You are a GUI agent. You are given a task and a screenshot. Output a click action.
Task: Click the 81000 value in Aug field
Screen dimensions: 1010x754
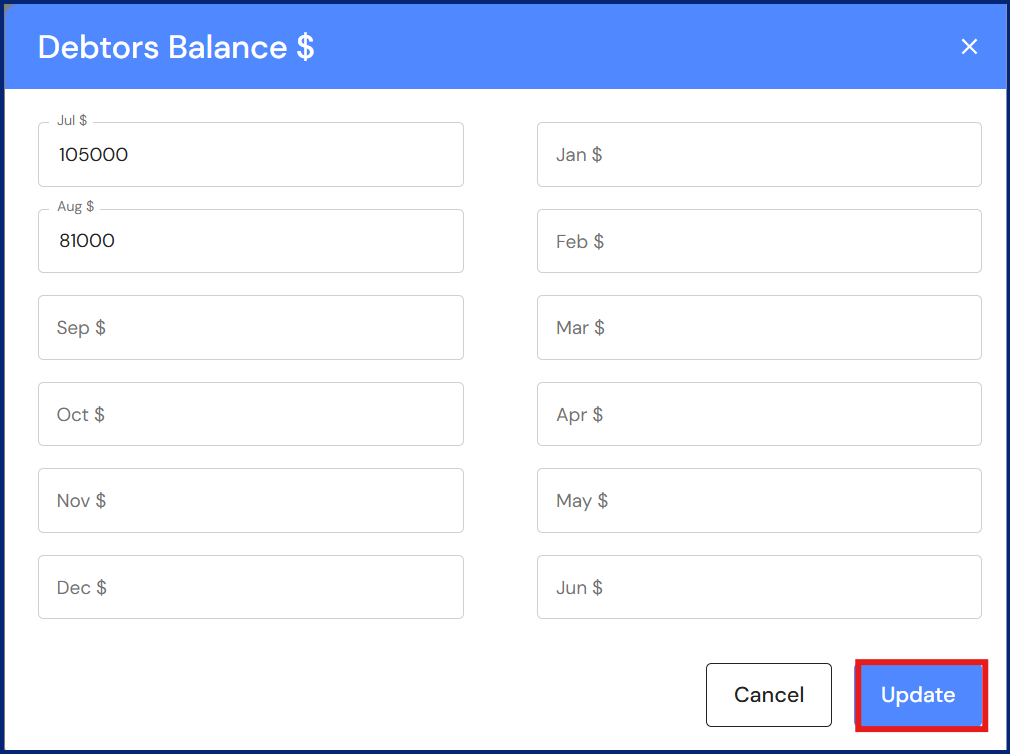pos(87,241)
